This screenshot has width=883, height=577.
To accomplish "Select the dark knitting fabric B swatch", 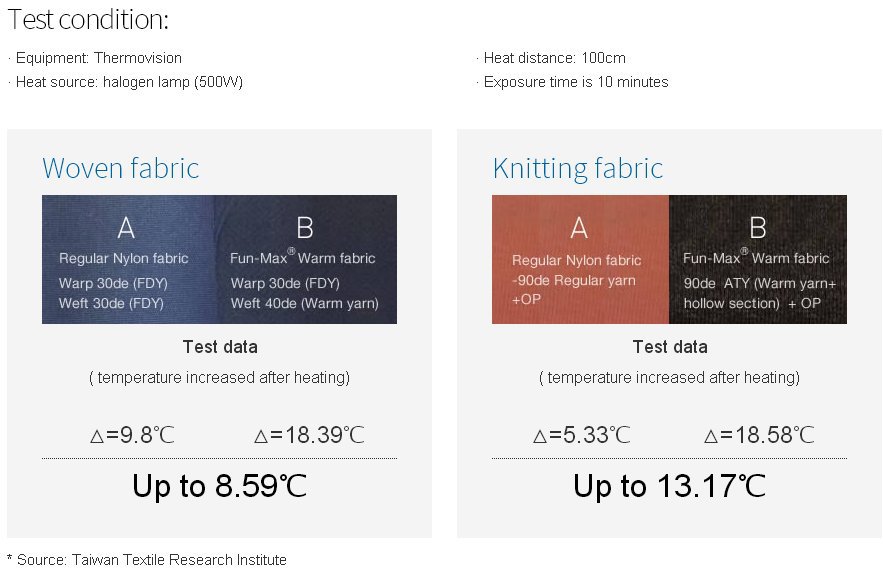I will 758,260.
